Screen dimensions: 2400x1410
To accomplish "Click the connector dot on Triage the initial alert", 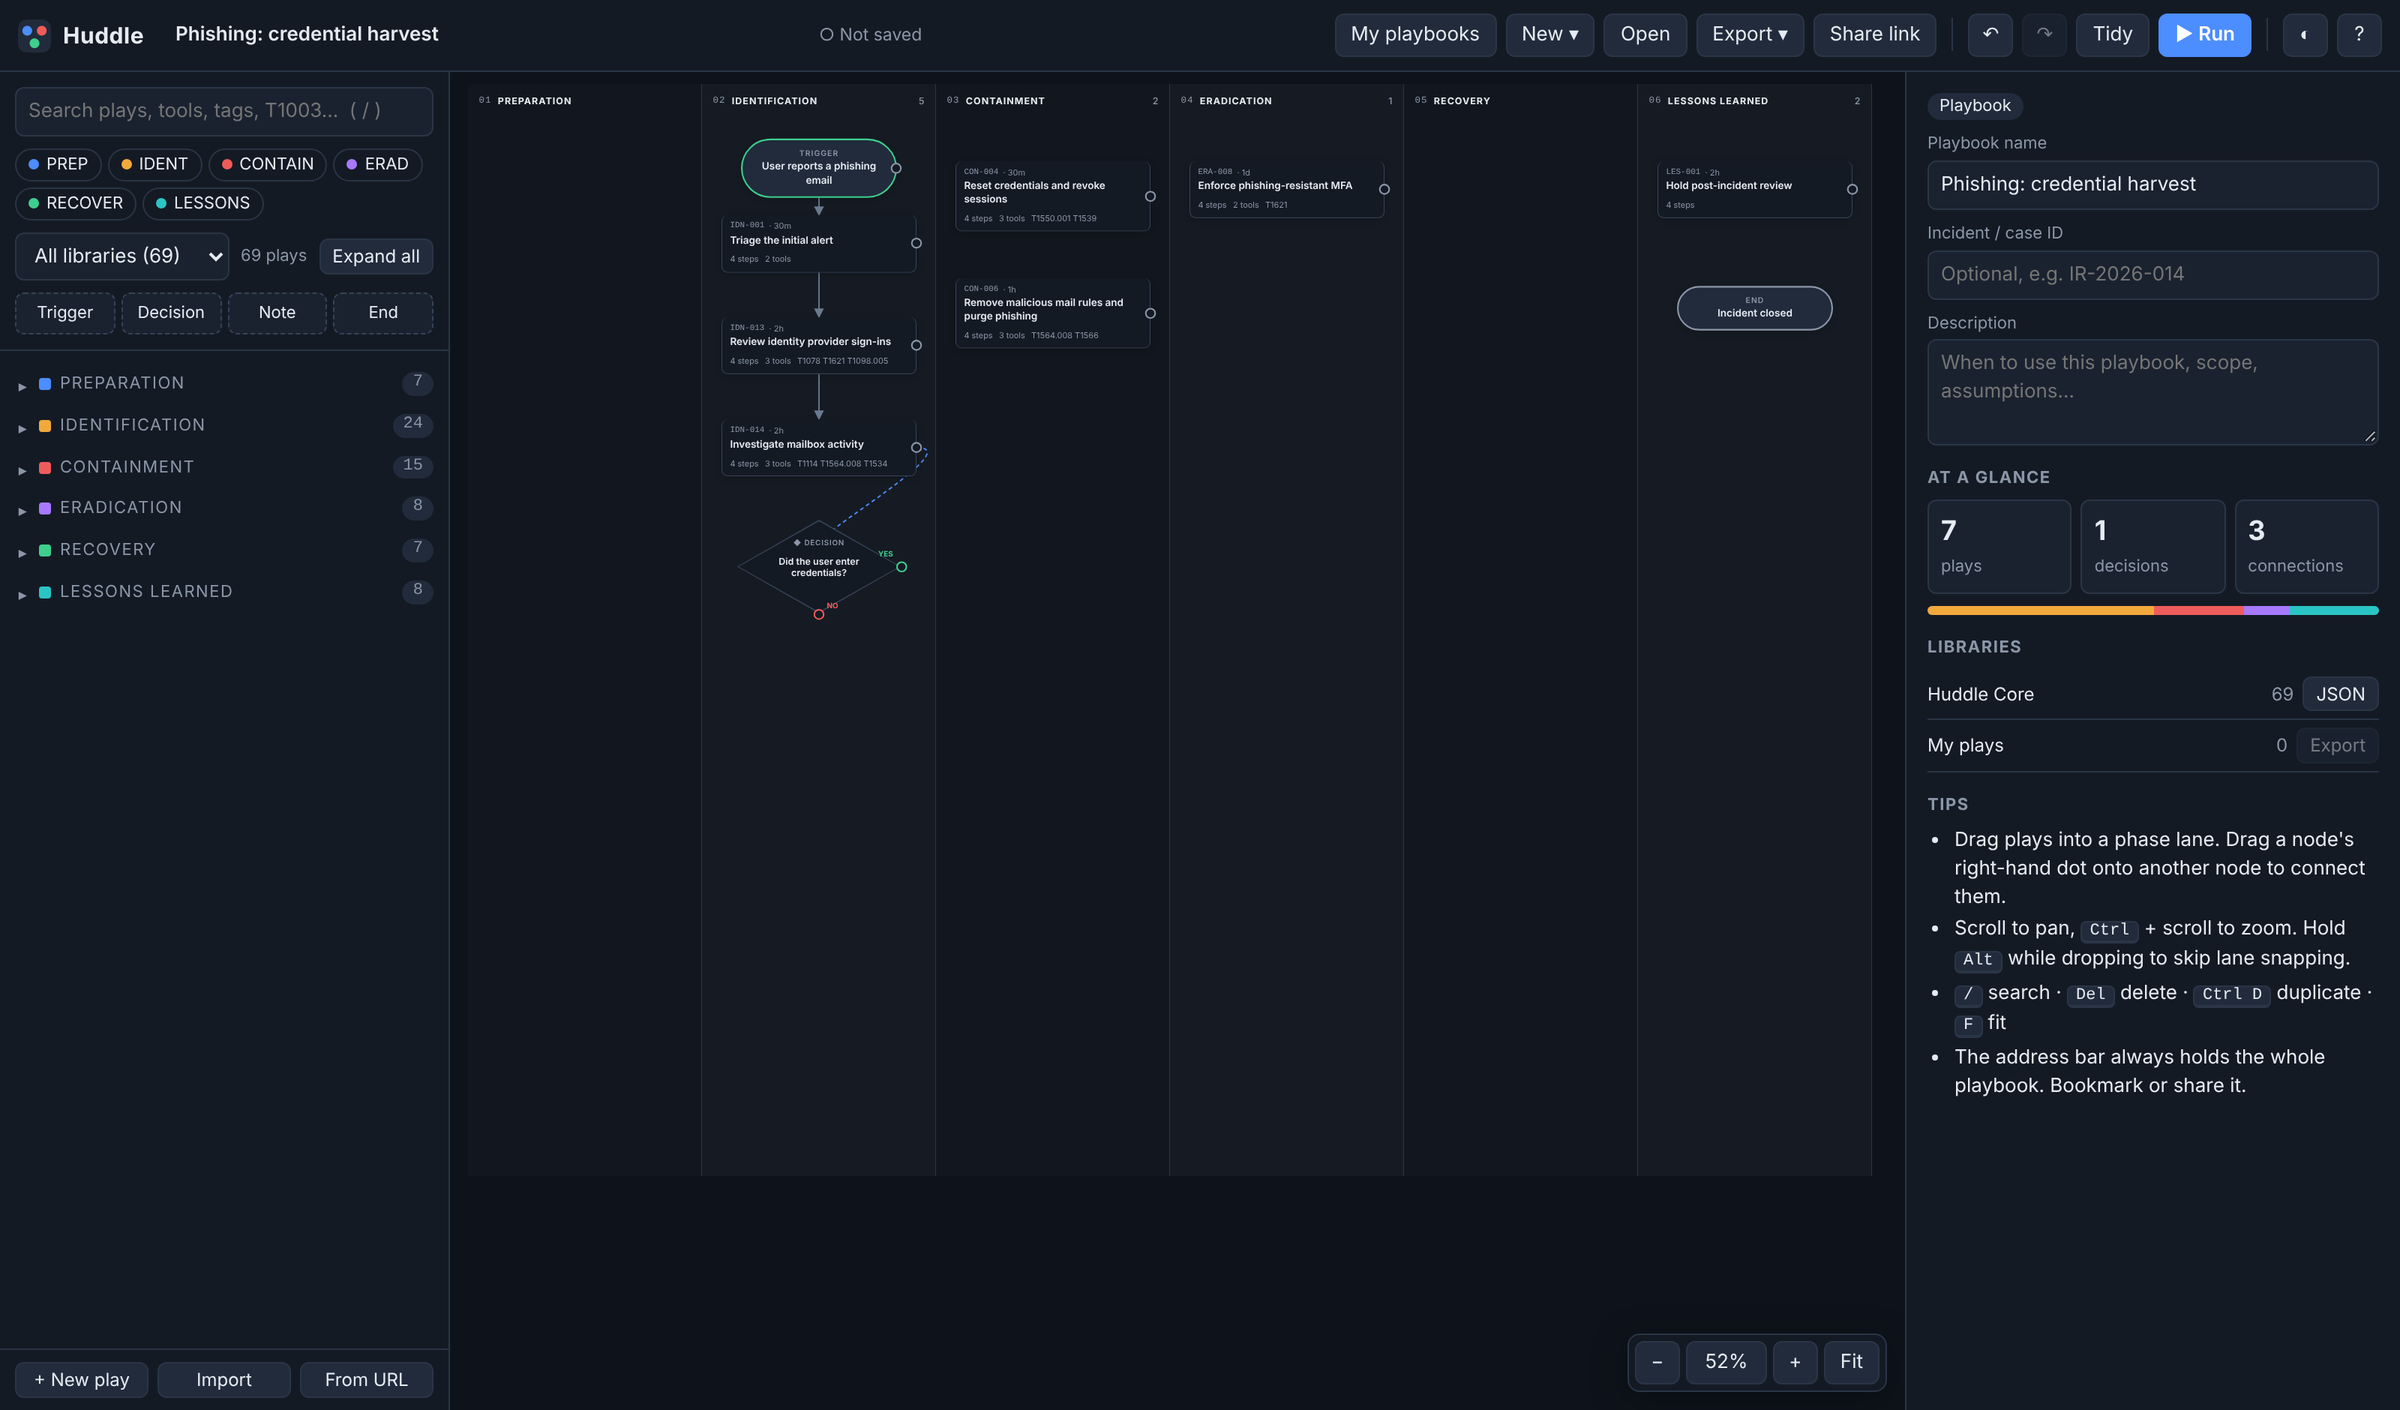I will click(916, 243).
